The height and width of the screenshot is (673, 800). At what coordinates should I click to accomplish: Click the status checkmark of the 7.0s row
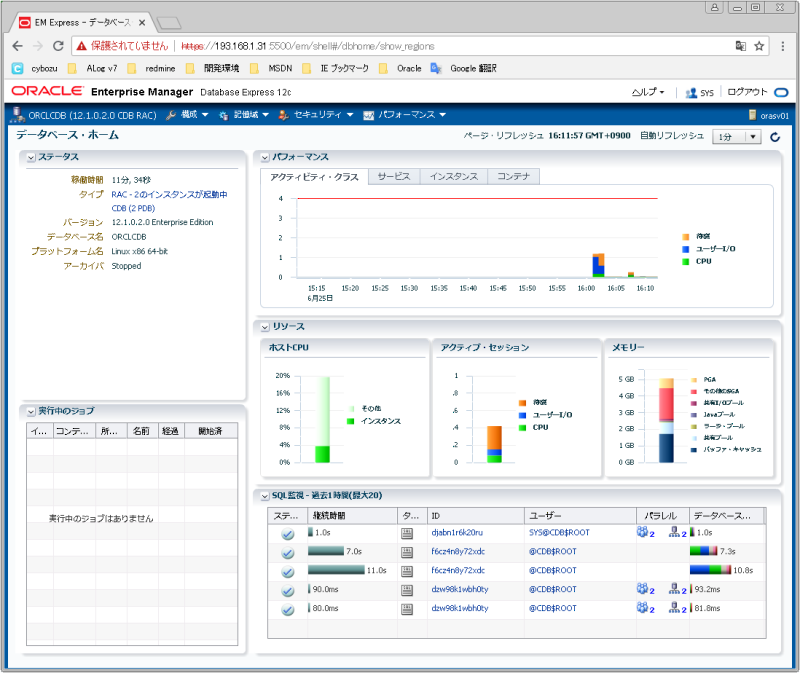pos(288,553)
